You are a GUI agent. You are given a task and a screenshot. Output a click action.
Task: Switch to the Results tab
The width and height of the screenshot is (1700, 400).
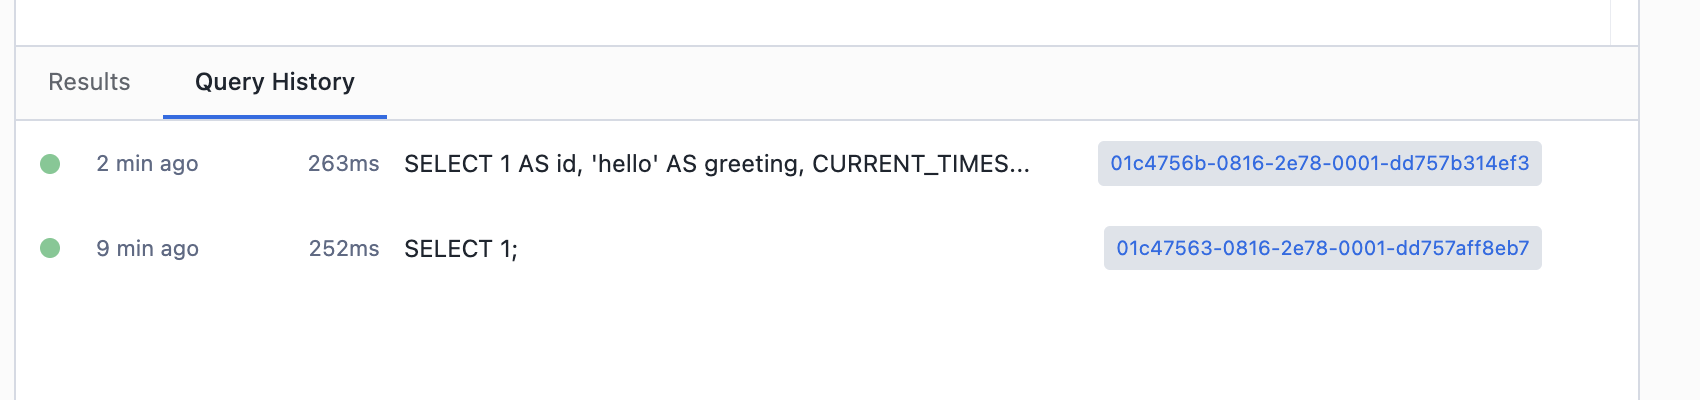[x=89, y=82]
